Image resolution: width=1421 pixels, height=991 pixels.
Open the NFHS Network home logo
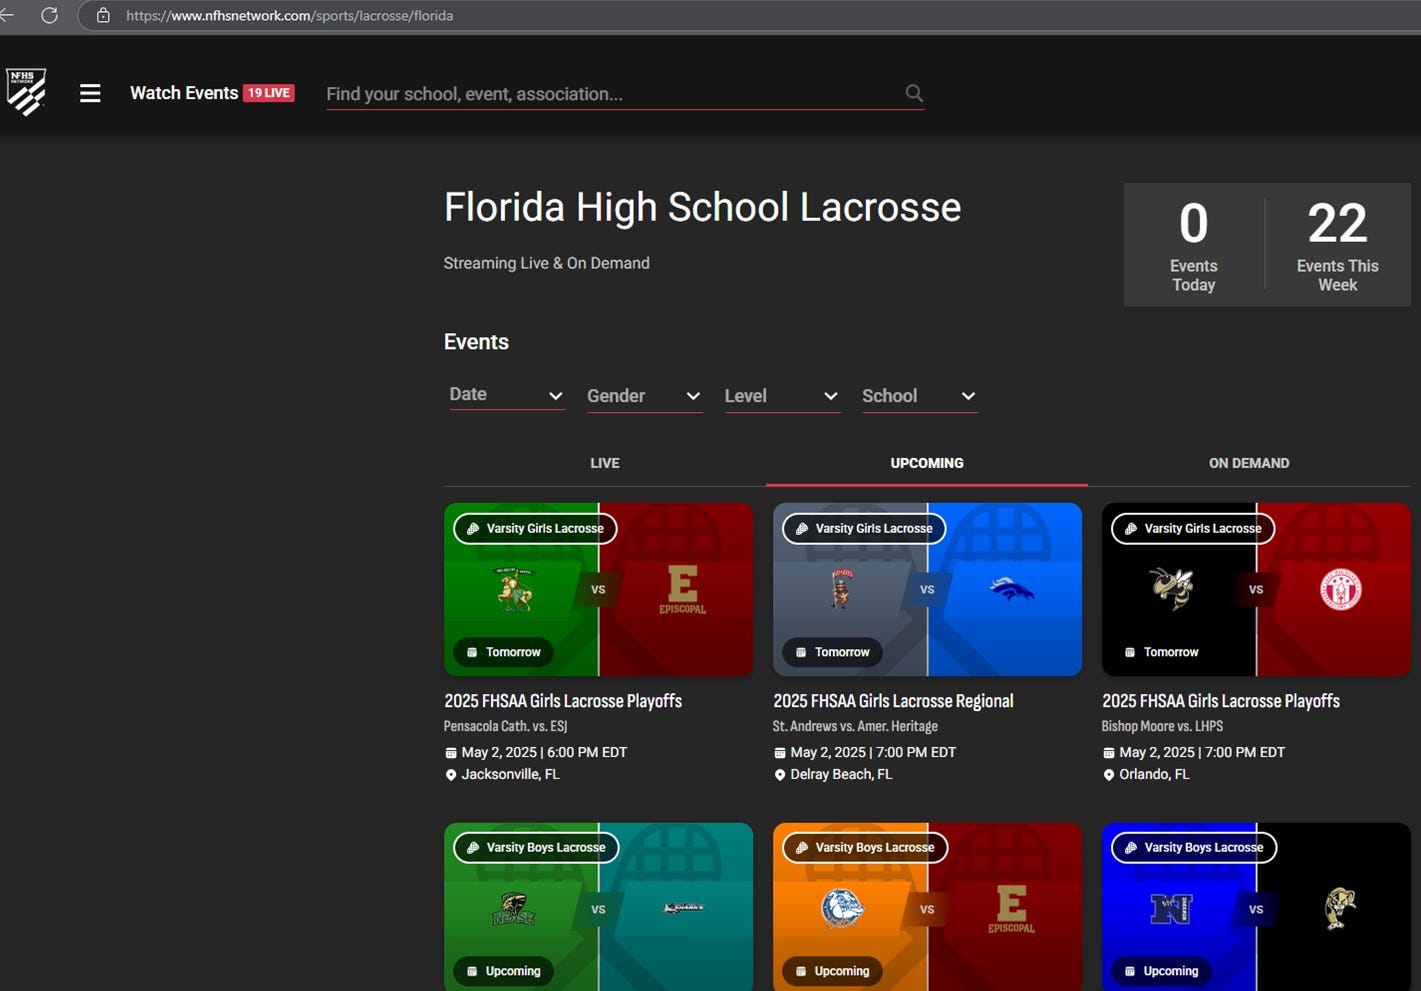pyautogui.click(x=26, y=92)
